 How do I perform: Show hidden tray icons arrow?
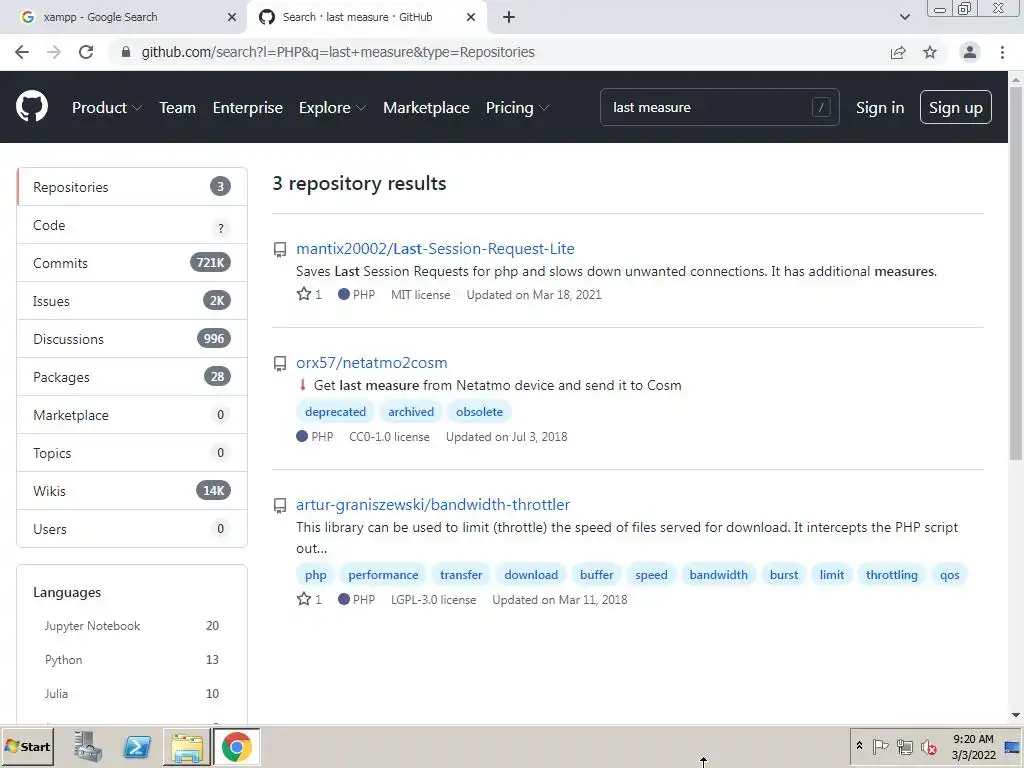(x=859, y=746)
